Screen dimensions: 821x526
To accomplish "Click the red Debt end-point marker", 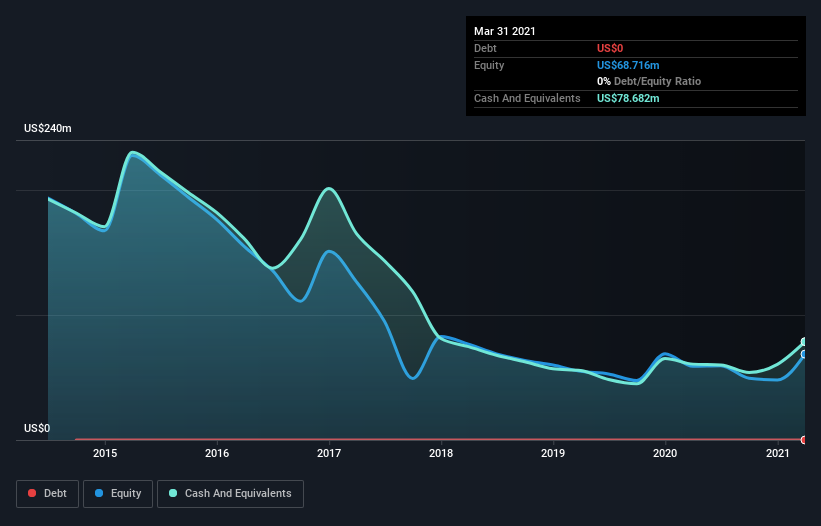I will click(804, 440).
